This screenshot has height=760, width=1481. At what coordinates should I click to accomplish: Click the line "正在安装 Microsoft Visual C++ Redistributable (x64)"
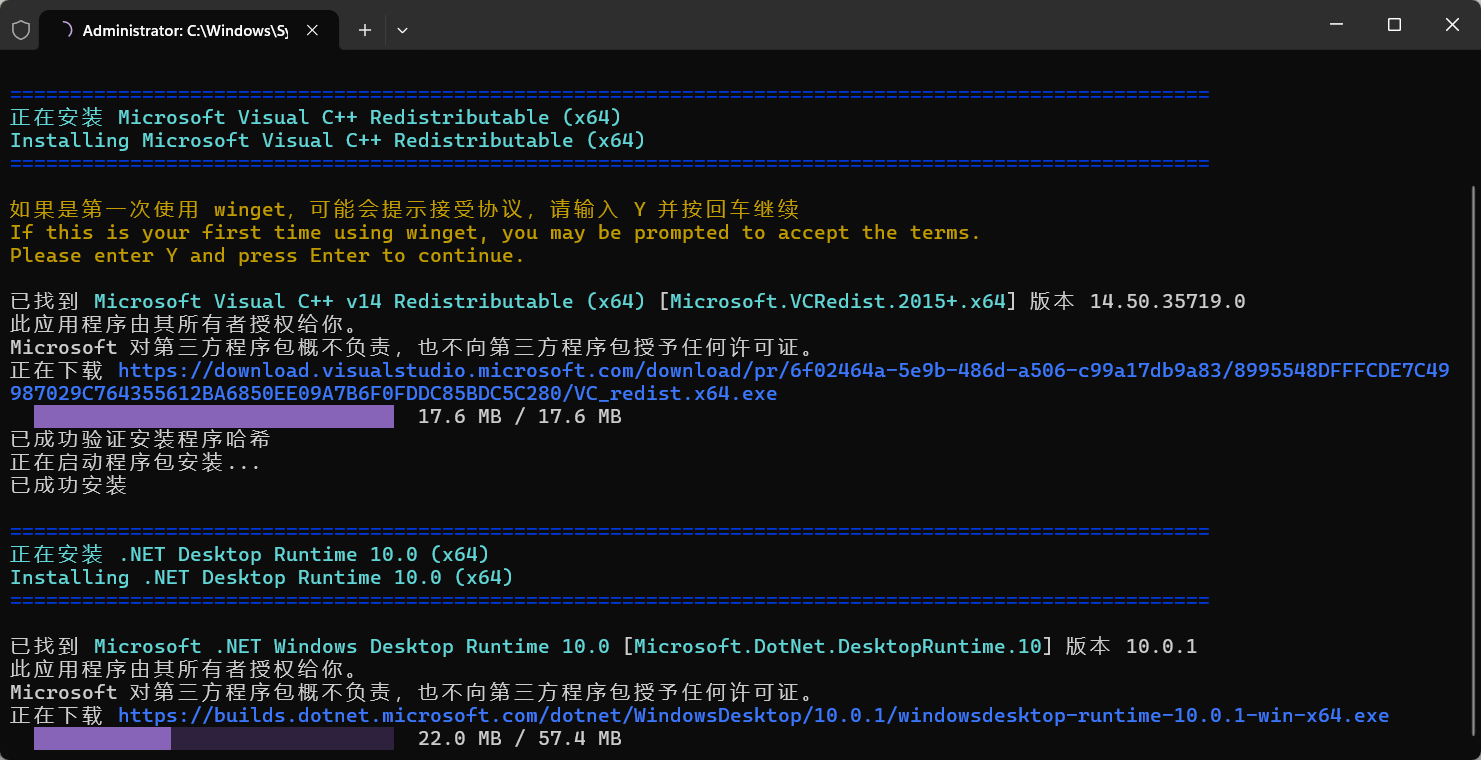316,118
